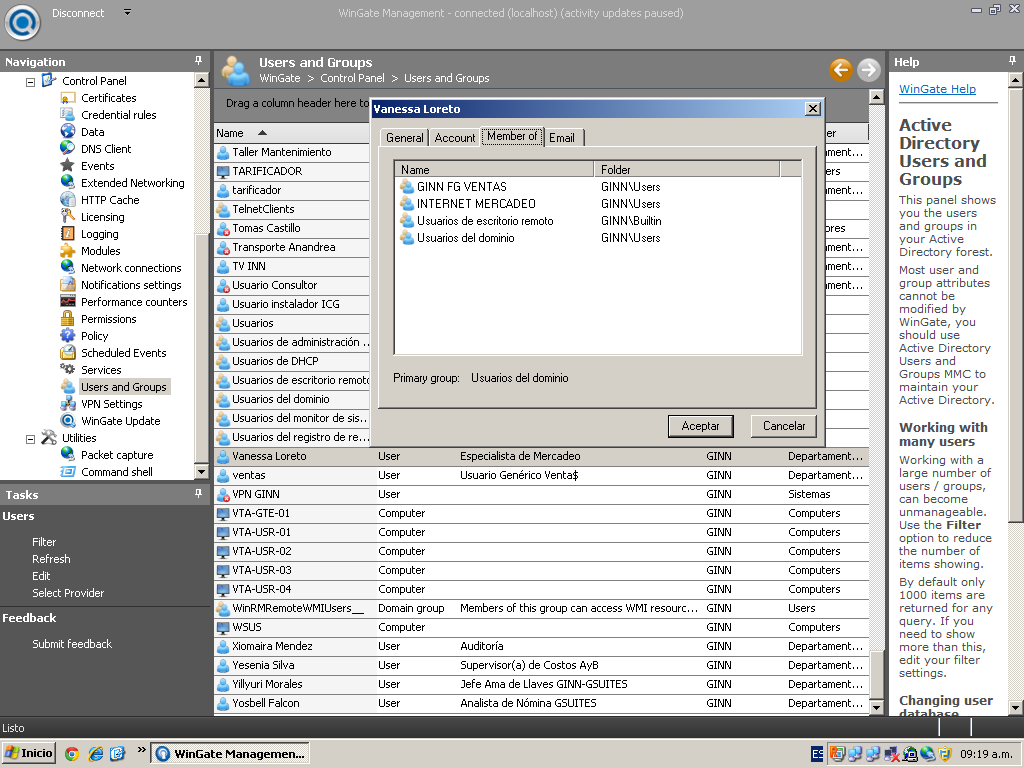Collapse the Utilities tree node
Screen dimensions: 1024x768
(30, 440)
